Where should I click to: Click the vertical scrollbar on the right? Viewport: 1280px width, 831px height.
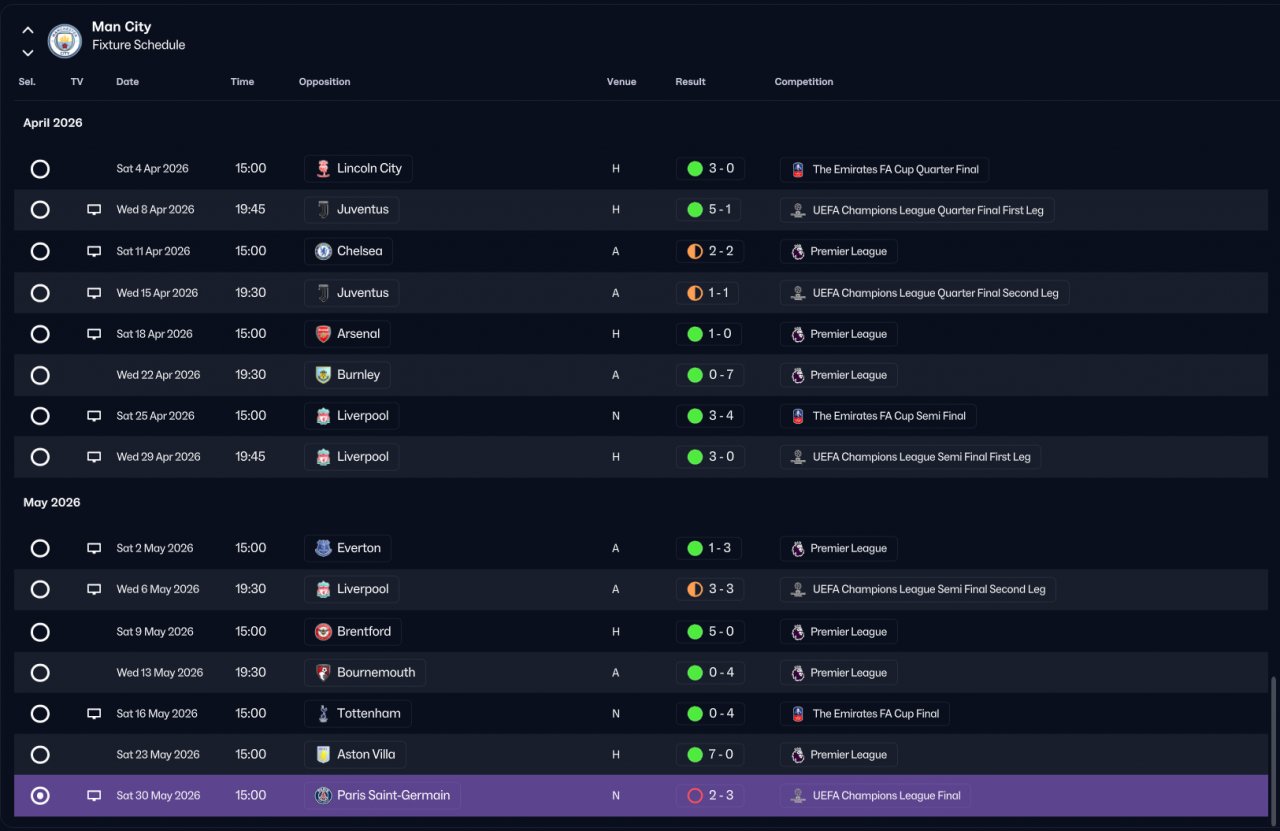coord(1273,747)
